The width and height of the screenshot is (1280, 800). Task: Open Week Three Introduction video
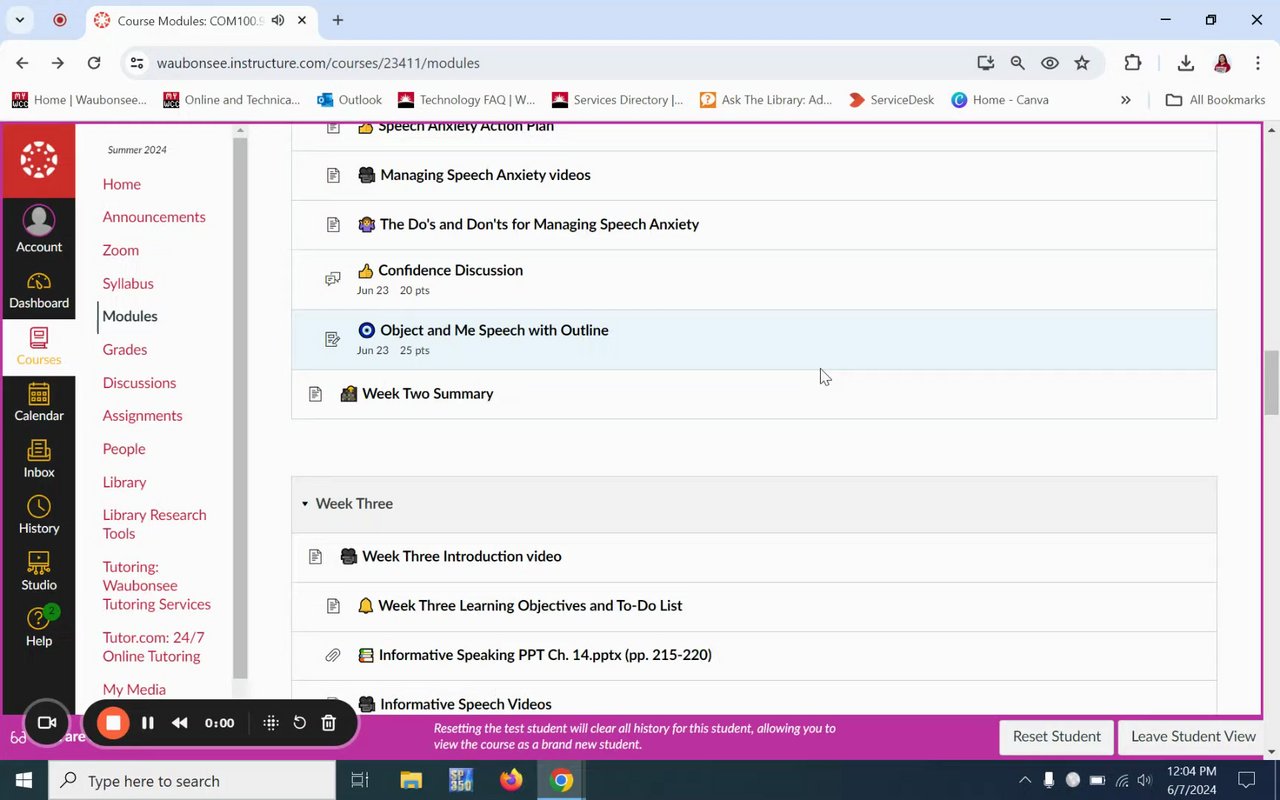(x=461, y=556)
